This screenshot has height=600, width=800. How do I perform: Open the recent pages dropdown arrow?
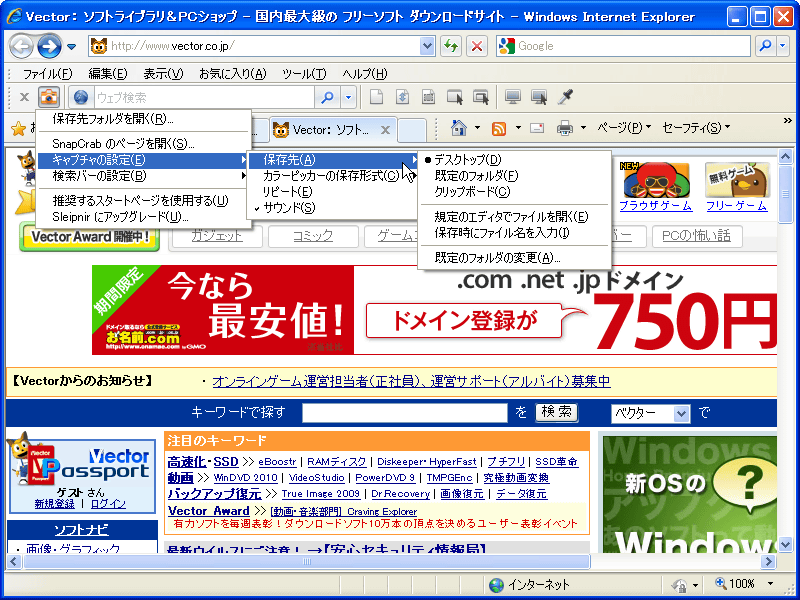[x=71, y=46]
